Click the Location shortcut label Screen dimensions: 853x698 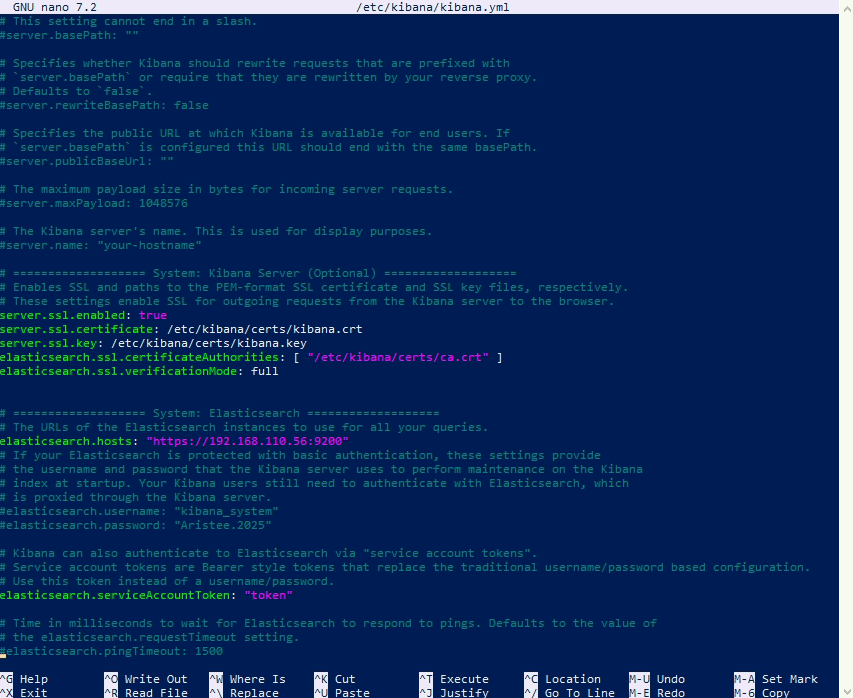pyautogui.click(x=573, y=679)
